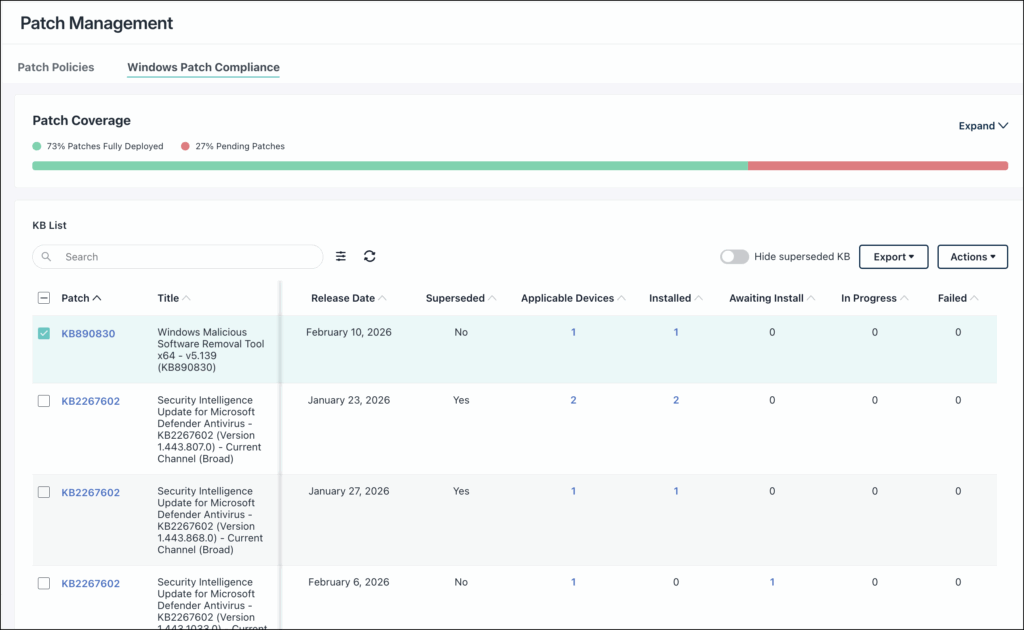Expand the Patch Coverage panel
This screenshot has width=1024, height=630.
[x=982, y=126]
